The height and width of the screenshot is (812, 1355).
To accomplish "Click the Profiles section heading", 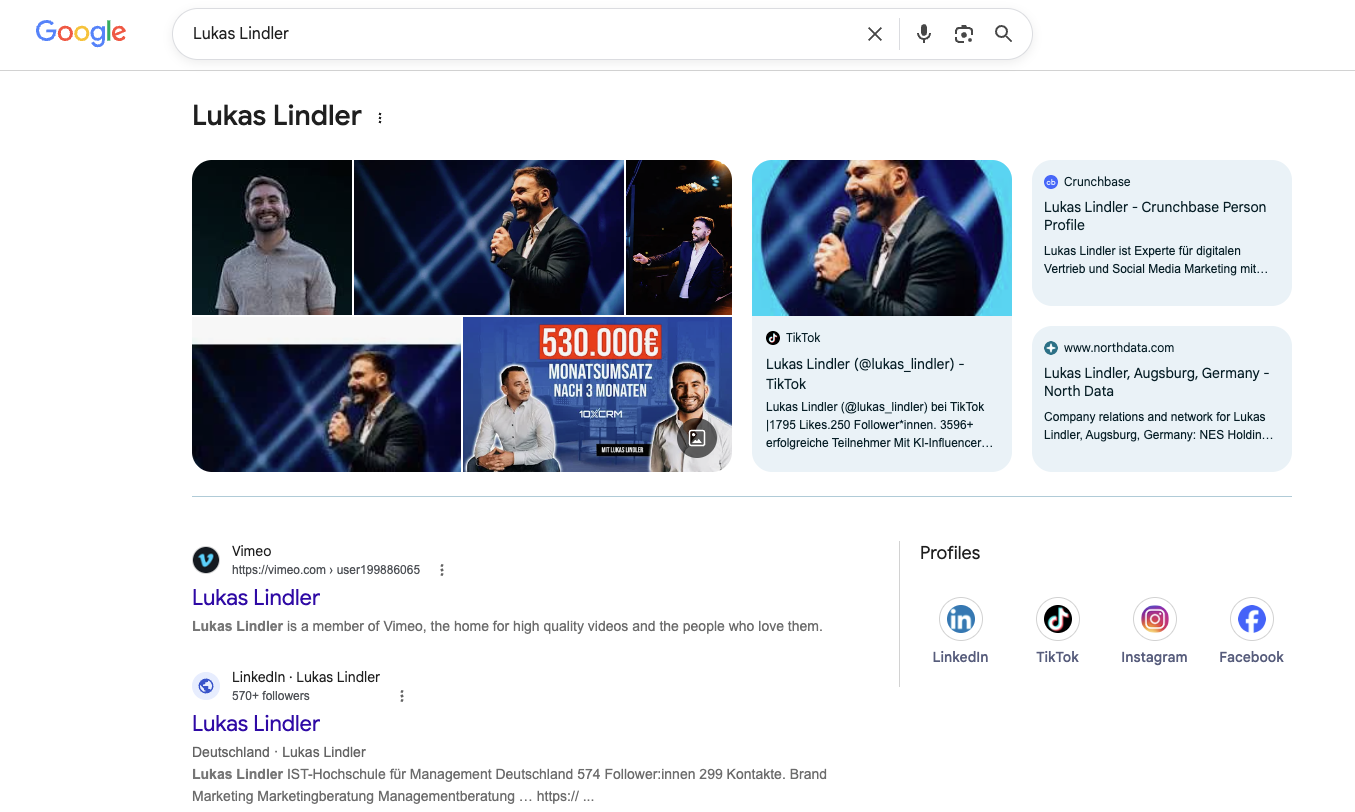I will [950, 553].
